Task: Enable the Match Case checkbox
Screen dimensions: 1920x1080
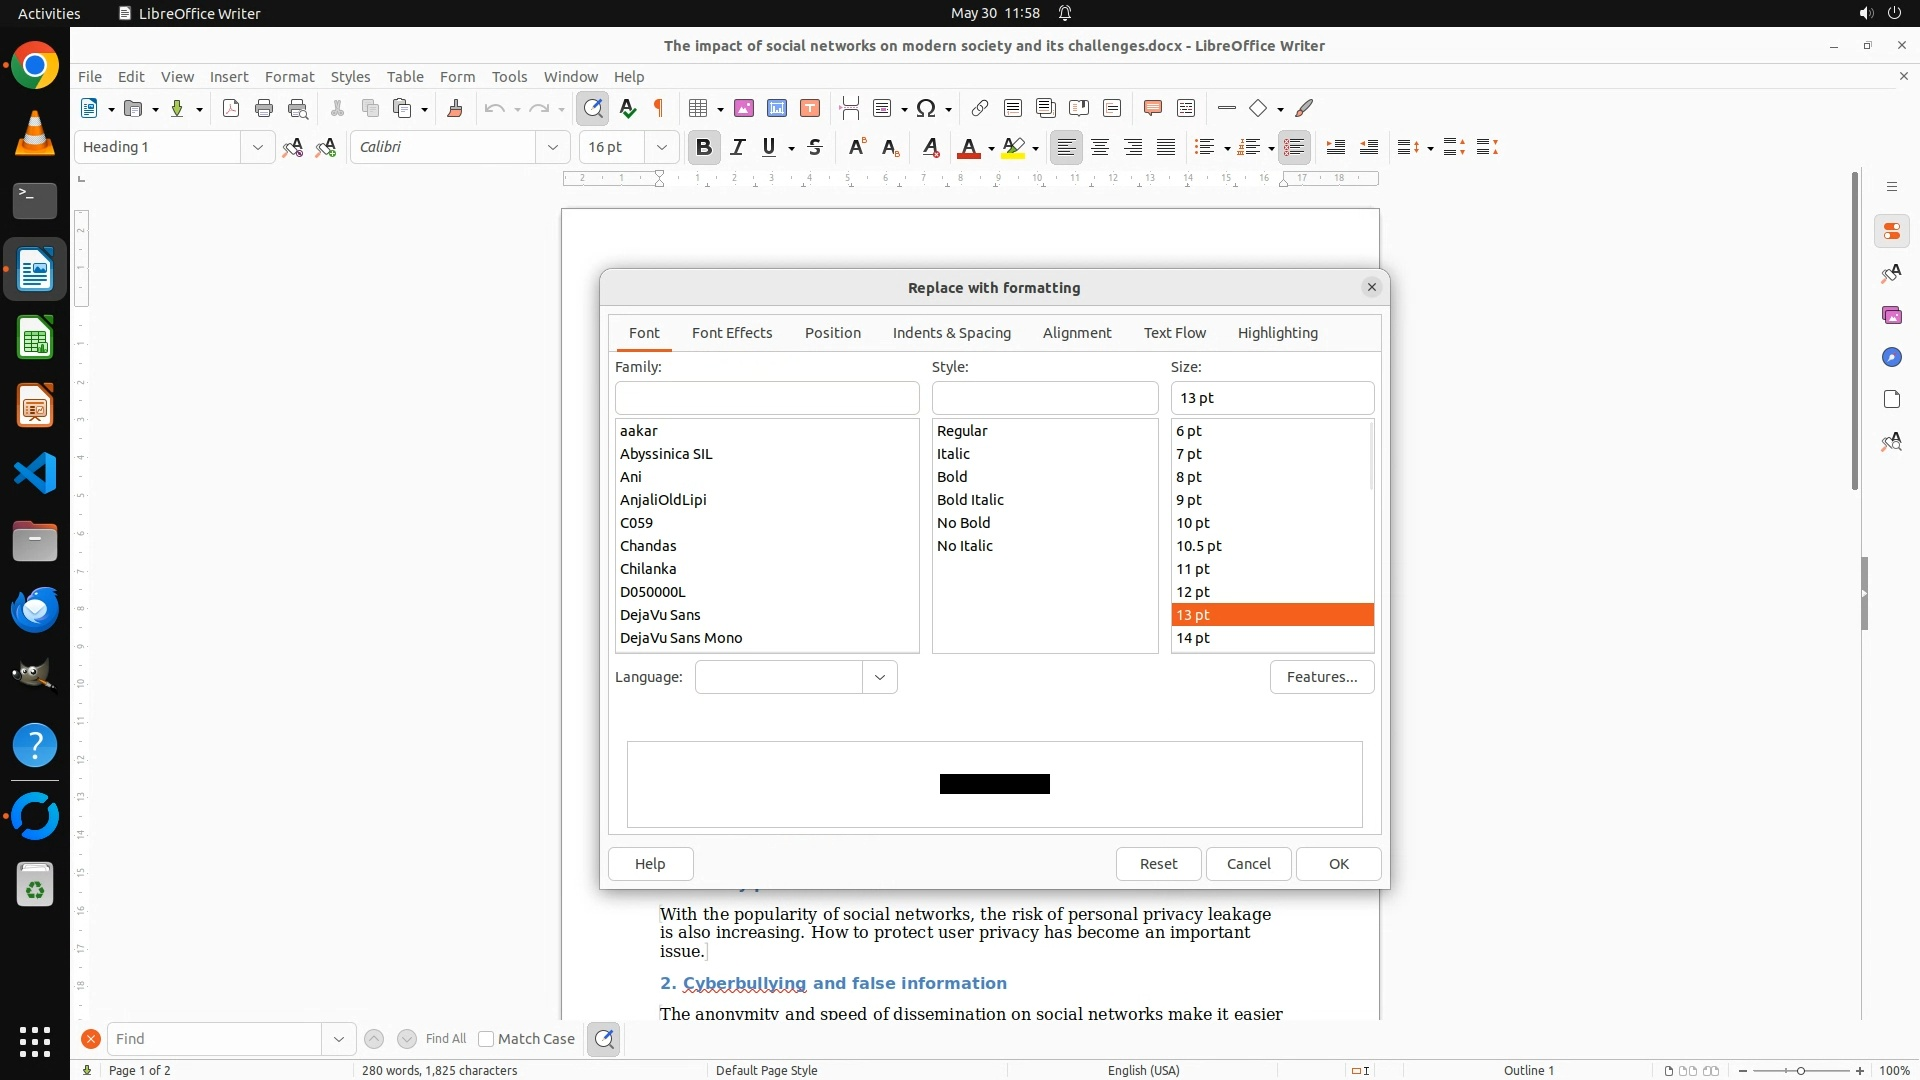Action: coord(487,1039)
